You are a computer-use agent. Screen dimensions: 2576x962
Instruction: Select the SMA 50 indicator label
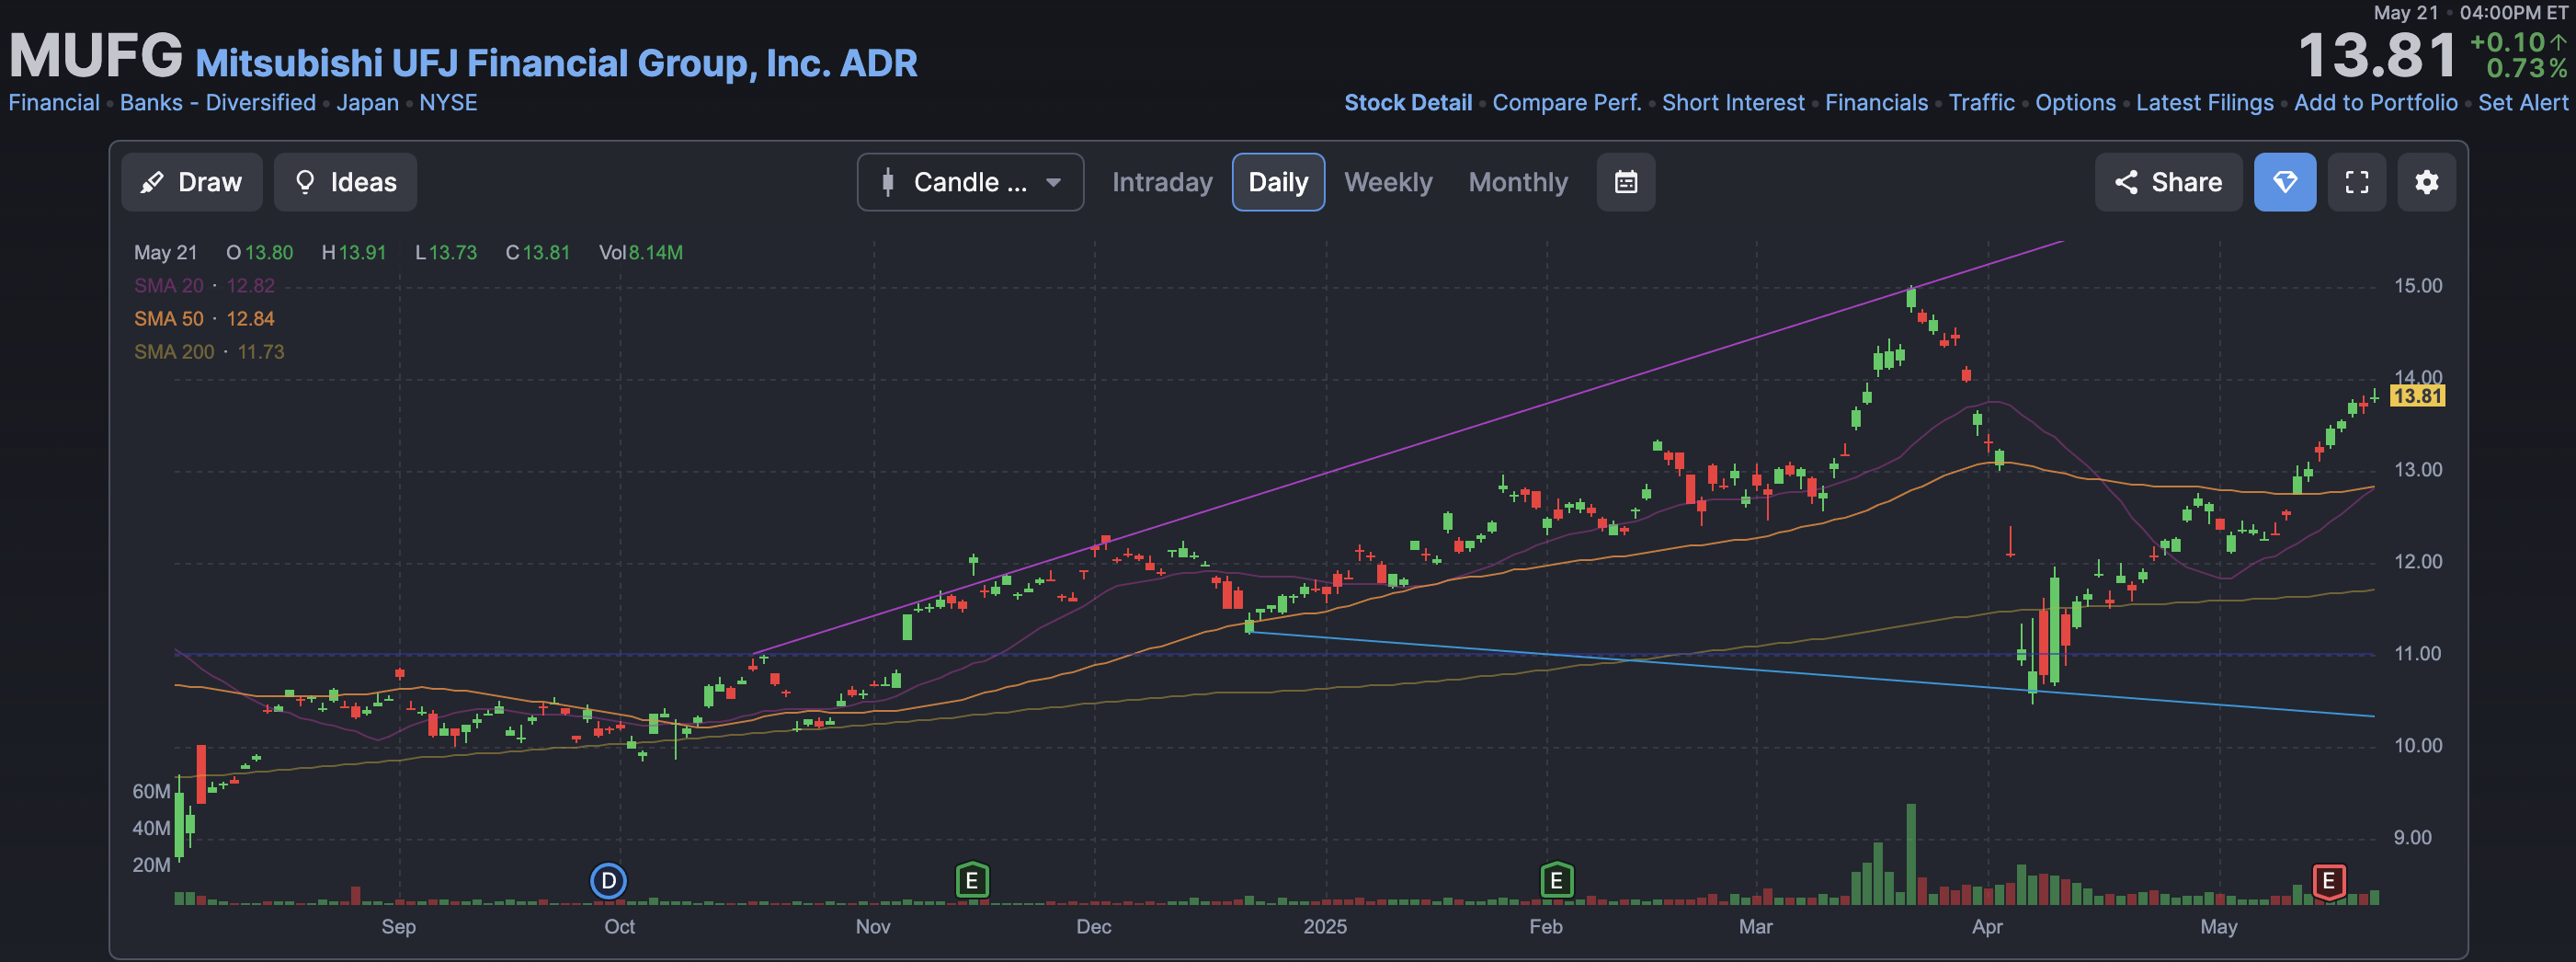coord(168,319)
